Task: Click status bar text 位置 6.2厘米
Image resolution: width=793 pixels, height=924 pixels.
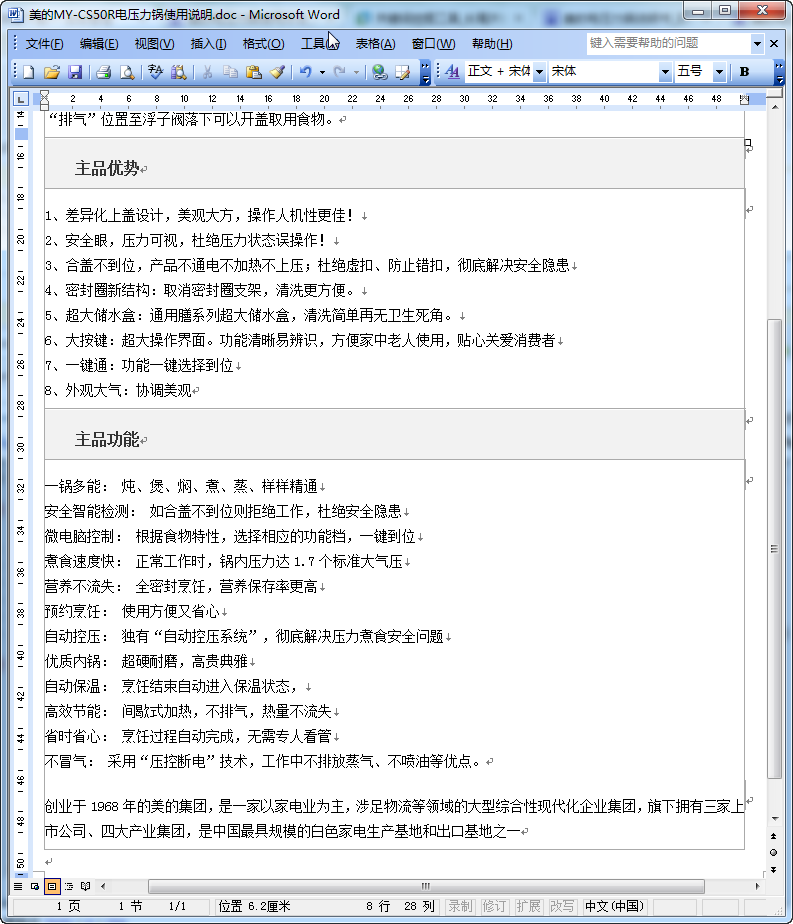Action: [x=255, y=906]
